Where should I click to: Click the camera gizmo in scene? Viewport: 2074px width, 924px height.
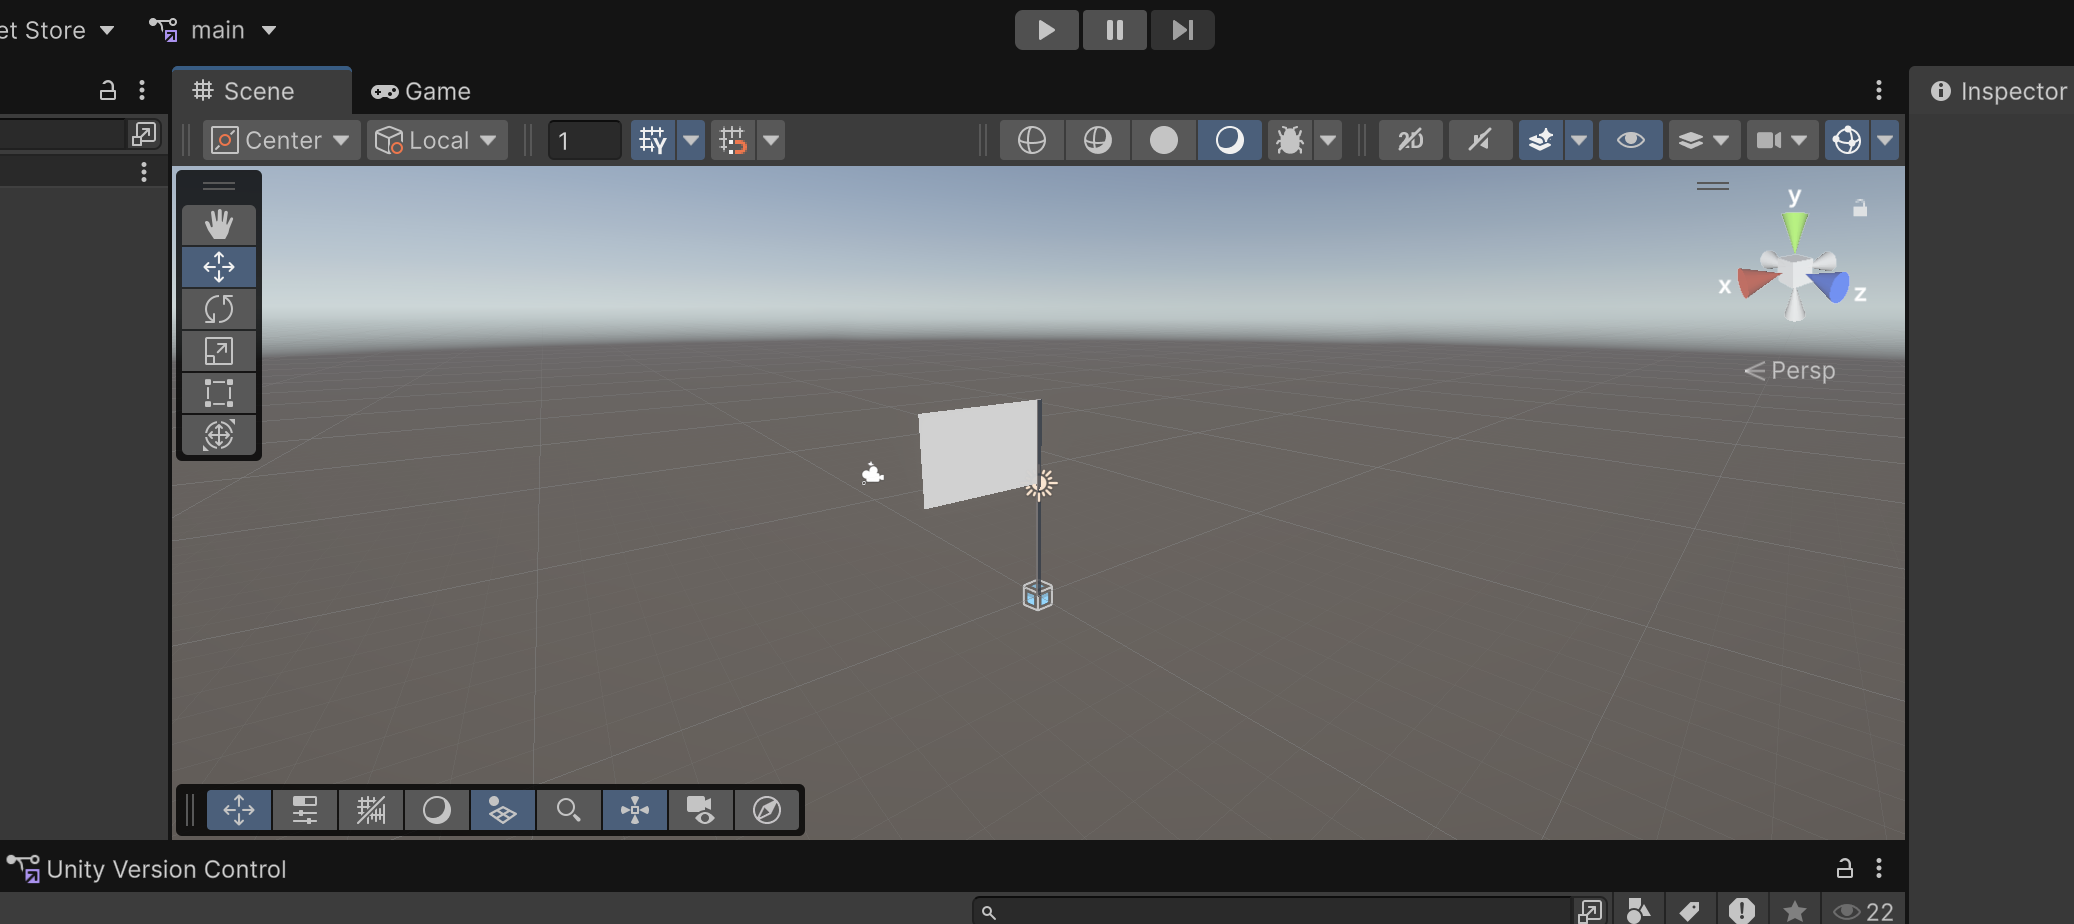pyautogui.click(x=873, y=474)
